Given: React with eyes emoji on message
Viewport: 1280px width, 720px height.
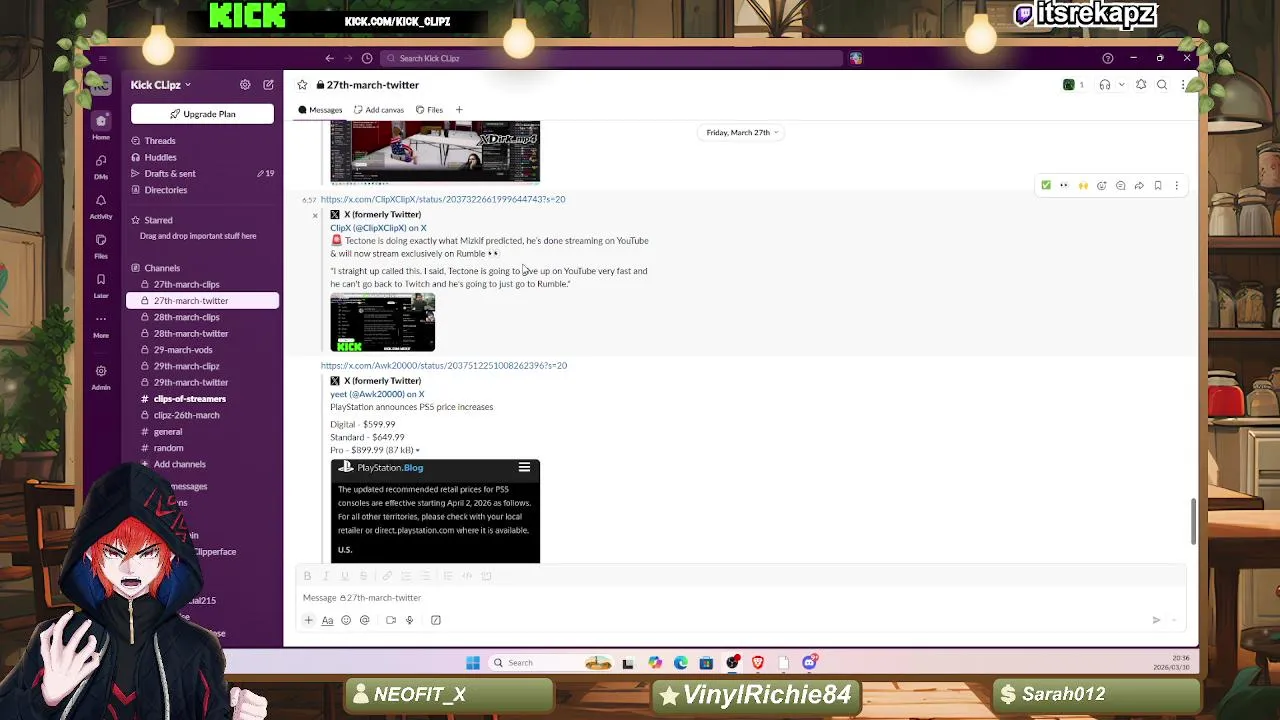Looking at the screenshot, I should pos(1064,185).
